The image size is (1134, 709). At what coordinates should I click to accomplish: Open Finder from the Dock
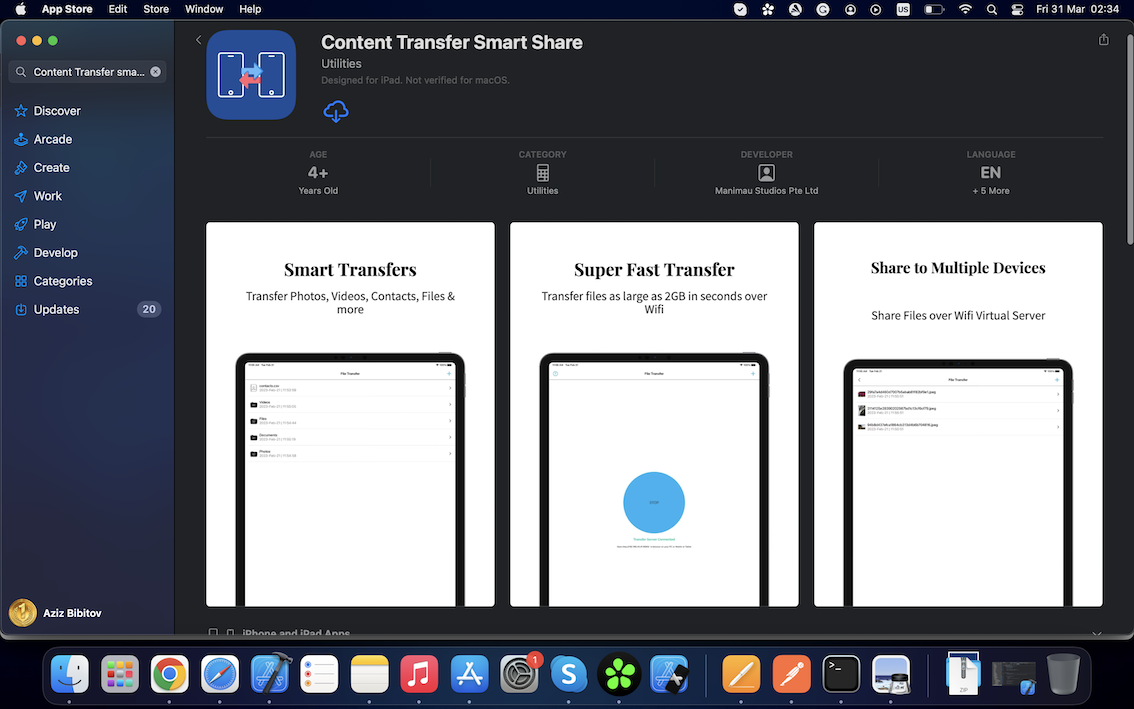click(69, 674)
